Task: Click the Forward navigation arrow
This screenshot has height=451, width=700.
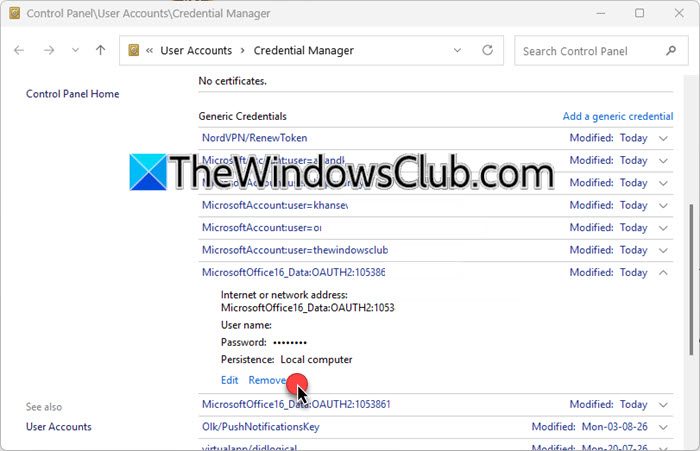Action: [x=49, y=50]
